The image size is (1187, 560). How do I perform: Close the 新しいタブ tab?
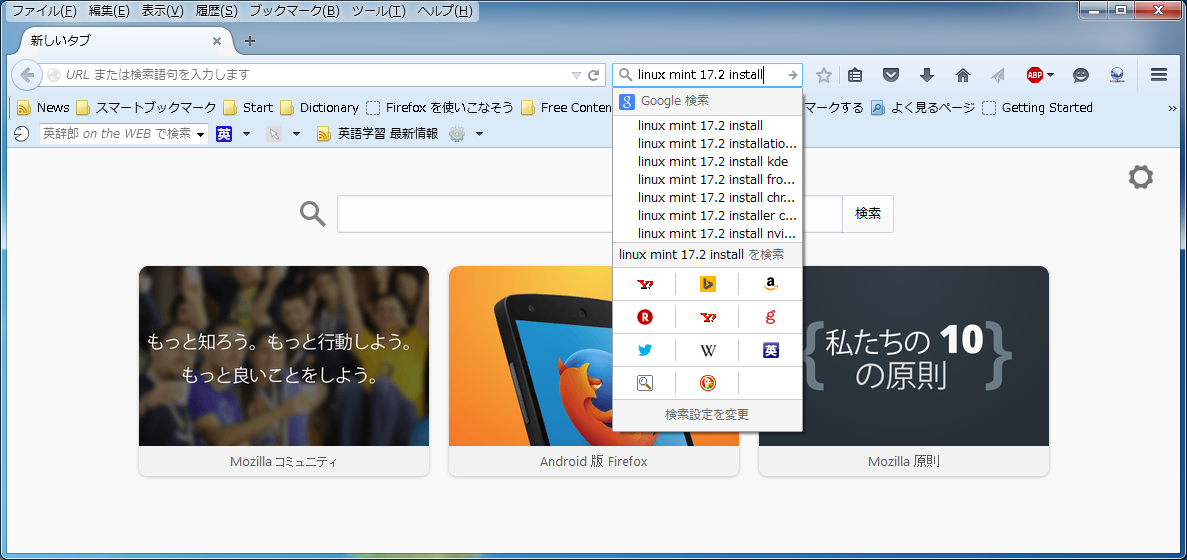(217, 41)
